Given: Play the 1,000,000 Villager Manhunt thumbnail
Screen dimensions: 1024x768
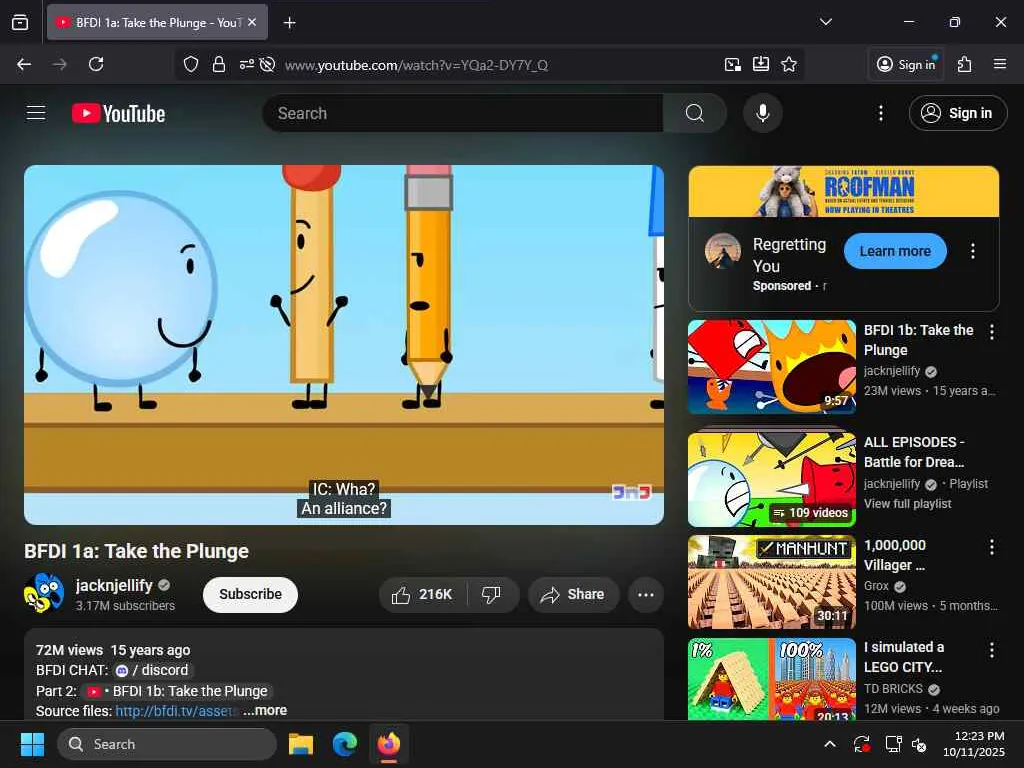Looking at the screenshot, I should tap(771, 582).
